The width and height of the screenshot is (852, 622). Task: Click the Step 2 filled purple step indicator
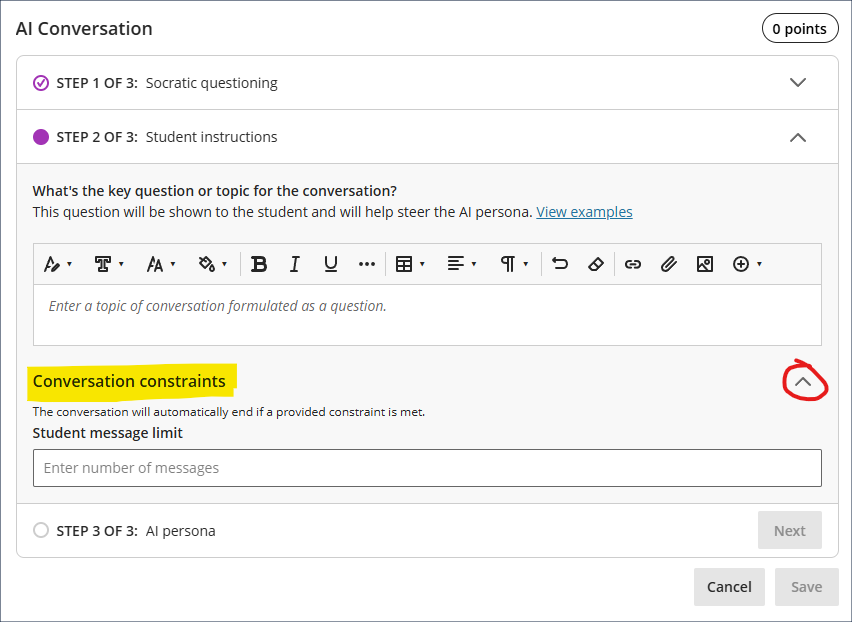point(41,137)
